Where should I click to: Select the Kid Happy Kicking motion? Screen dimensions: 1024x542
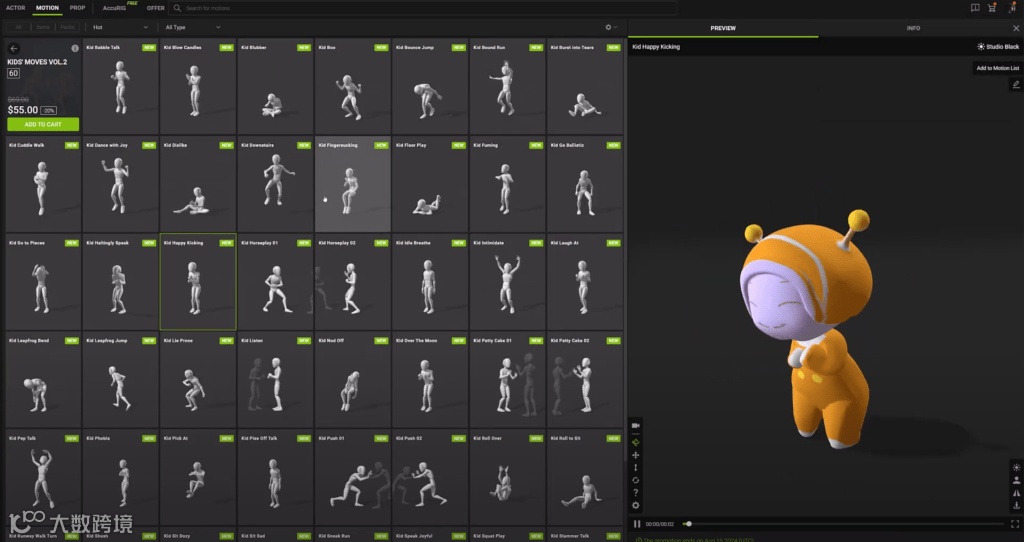(198, 282)
